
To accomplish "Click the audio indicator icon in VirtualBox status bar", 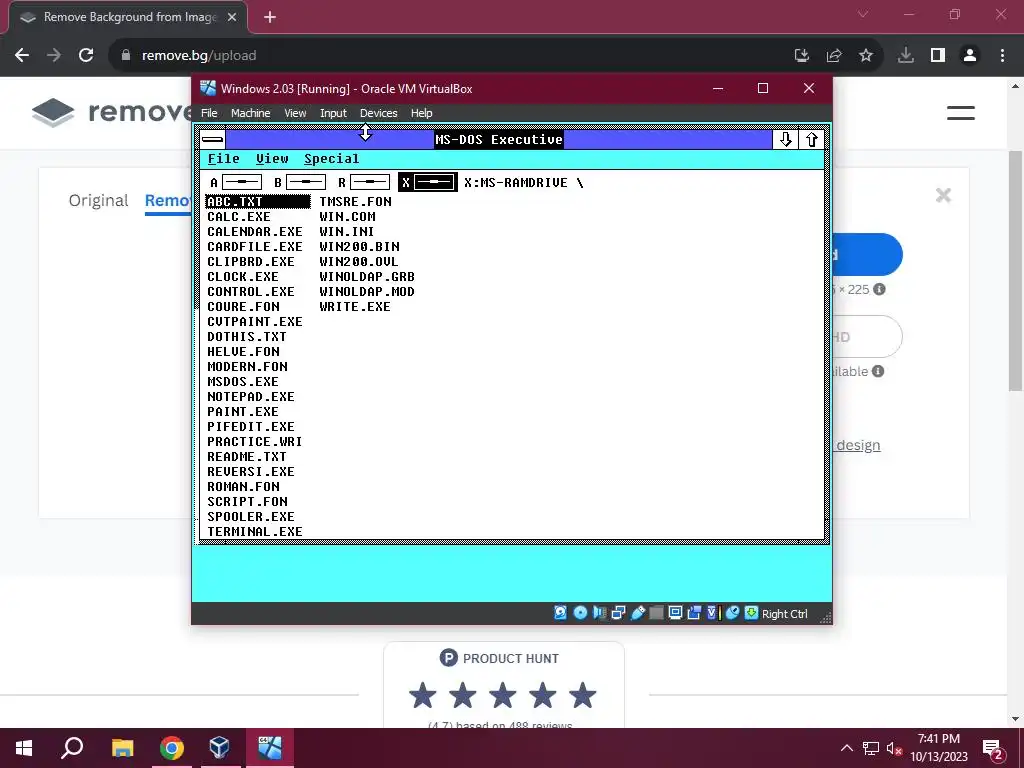I will click(599, 613).
